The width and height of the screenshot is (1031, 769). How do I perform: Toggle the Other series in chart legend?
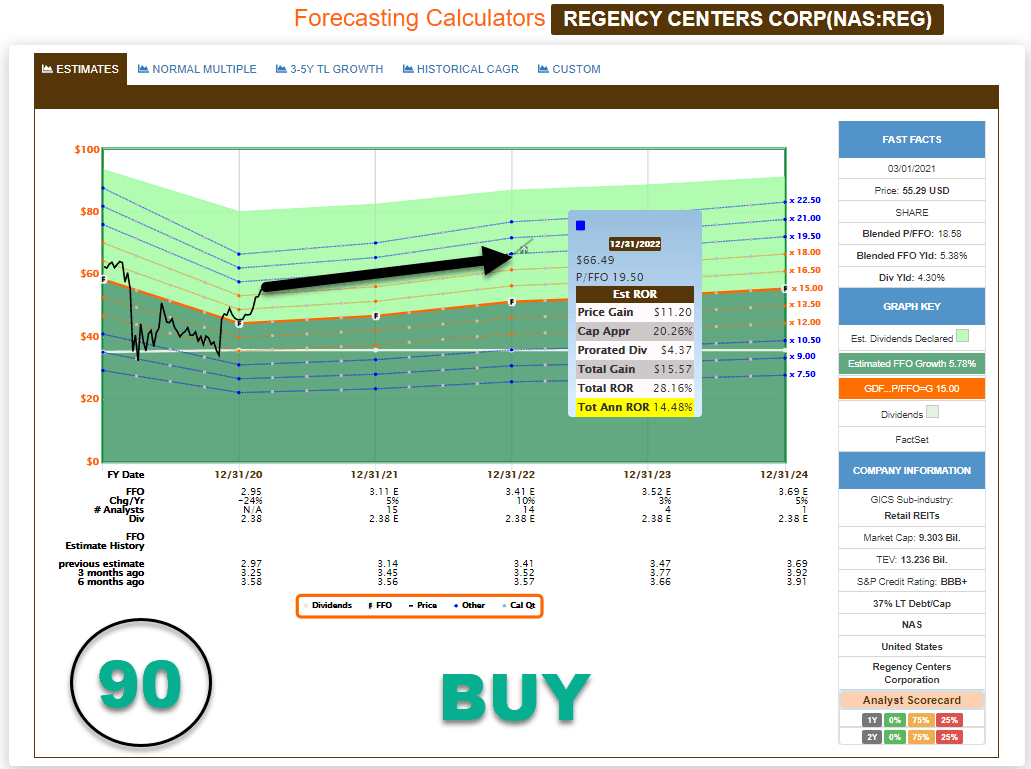pos(469,605)
